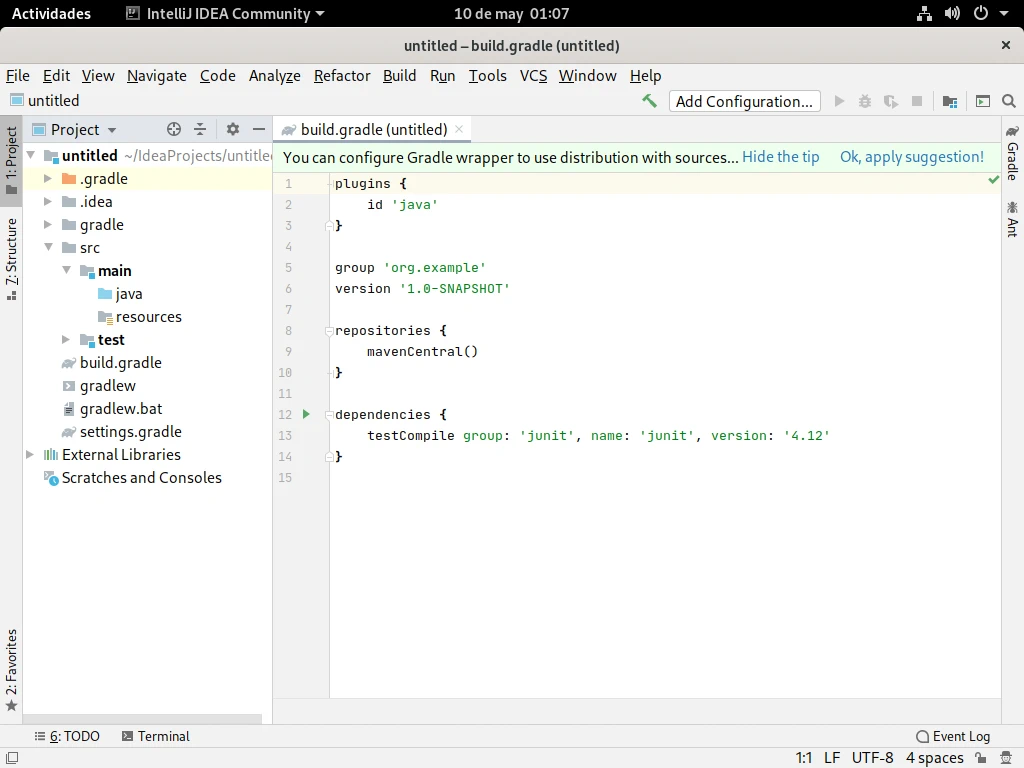Expand the .gradle folder

[47, 179]
